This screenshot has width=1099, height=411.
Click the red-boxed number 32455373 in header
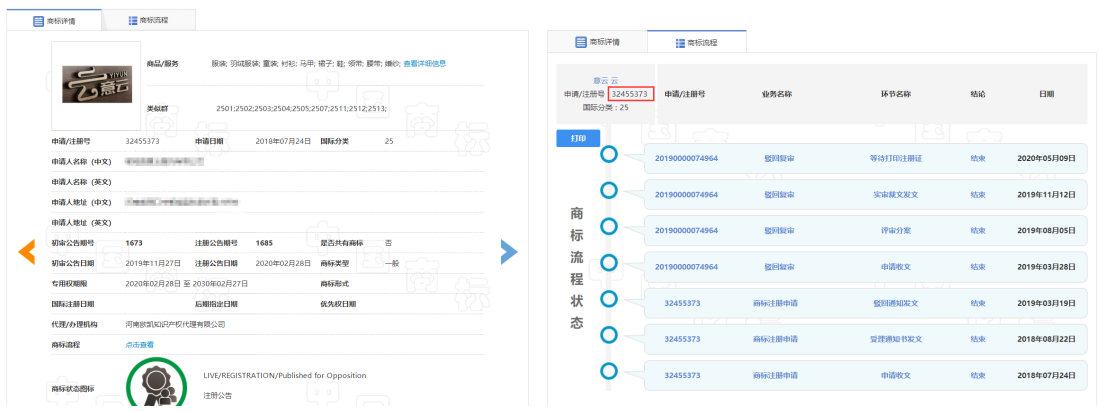click(x=631, y=94)
